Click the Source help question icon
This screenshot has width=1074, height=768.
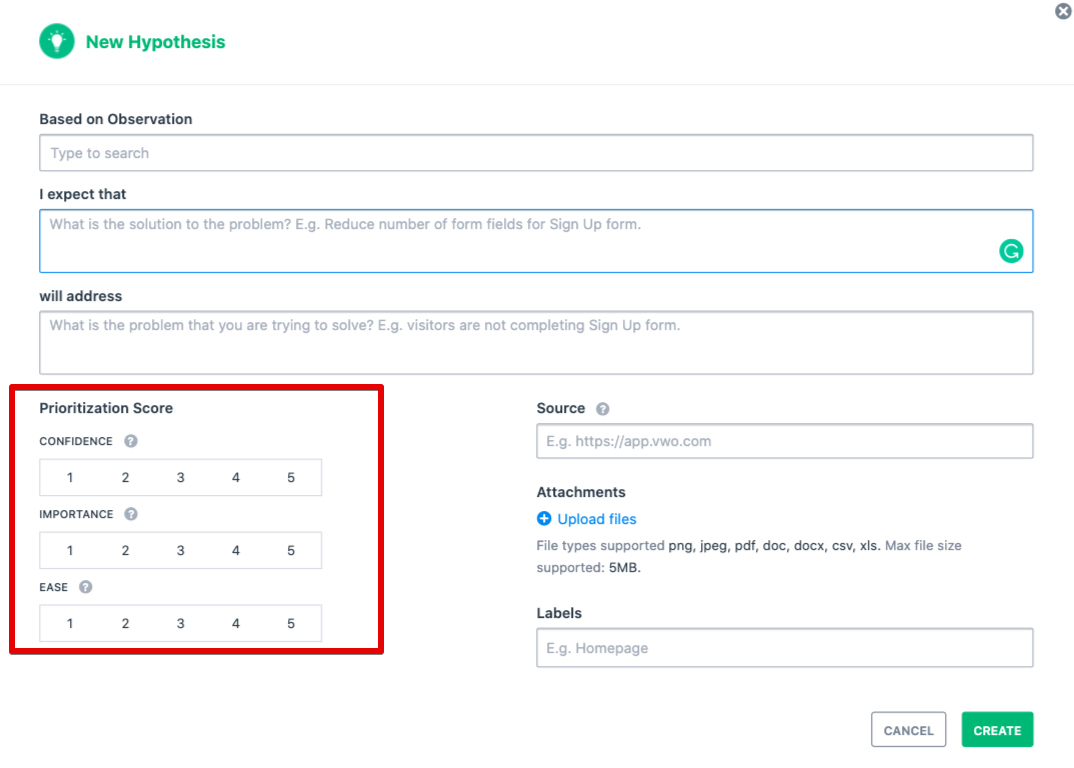[x=603, y=409]
